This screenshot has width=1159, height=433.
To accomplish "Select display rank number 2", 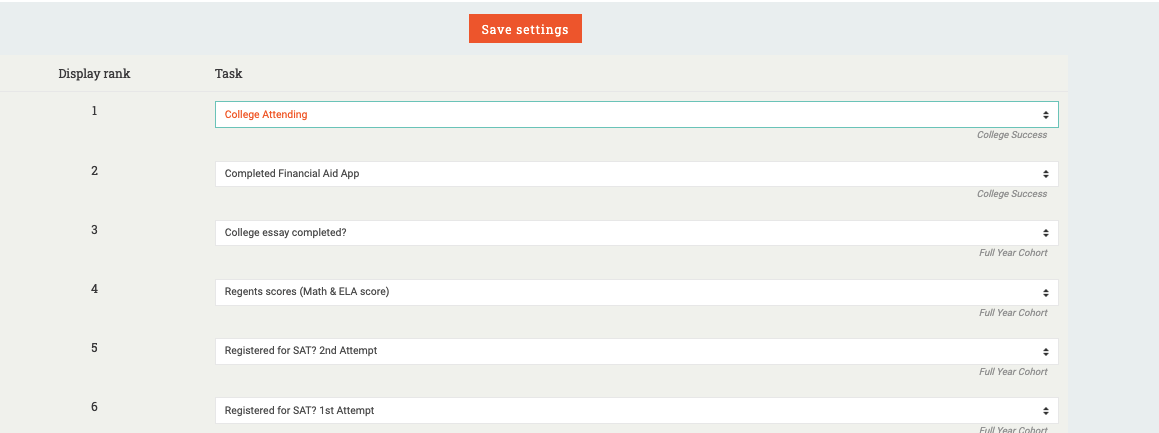I will pos(94,170).
